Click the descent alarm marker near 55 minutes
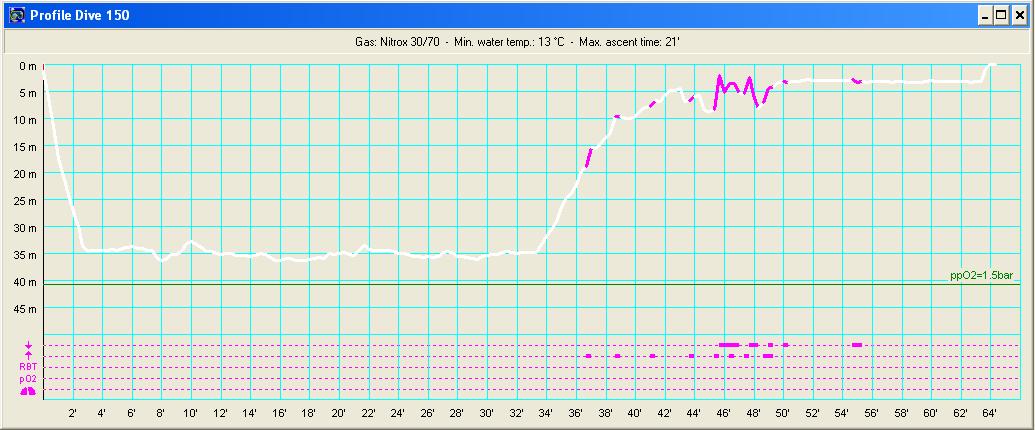 pyautogui.click(x=857, y=345)
